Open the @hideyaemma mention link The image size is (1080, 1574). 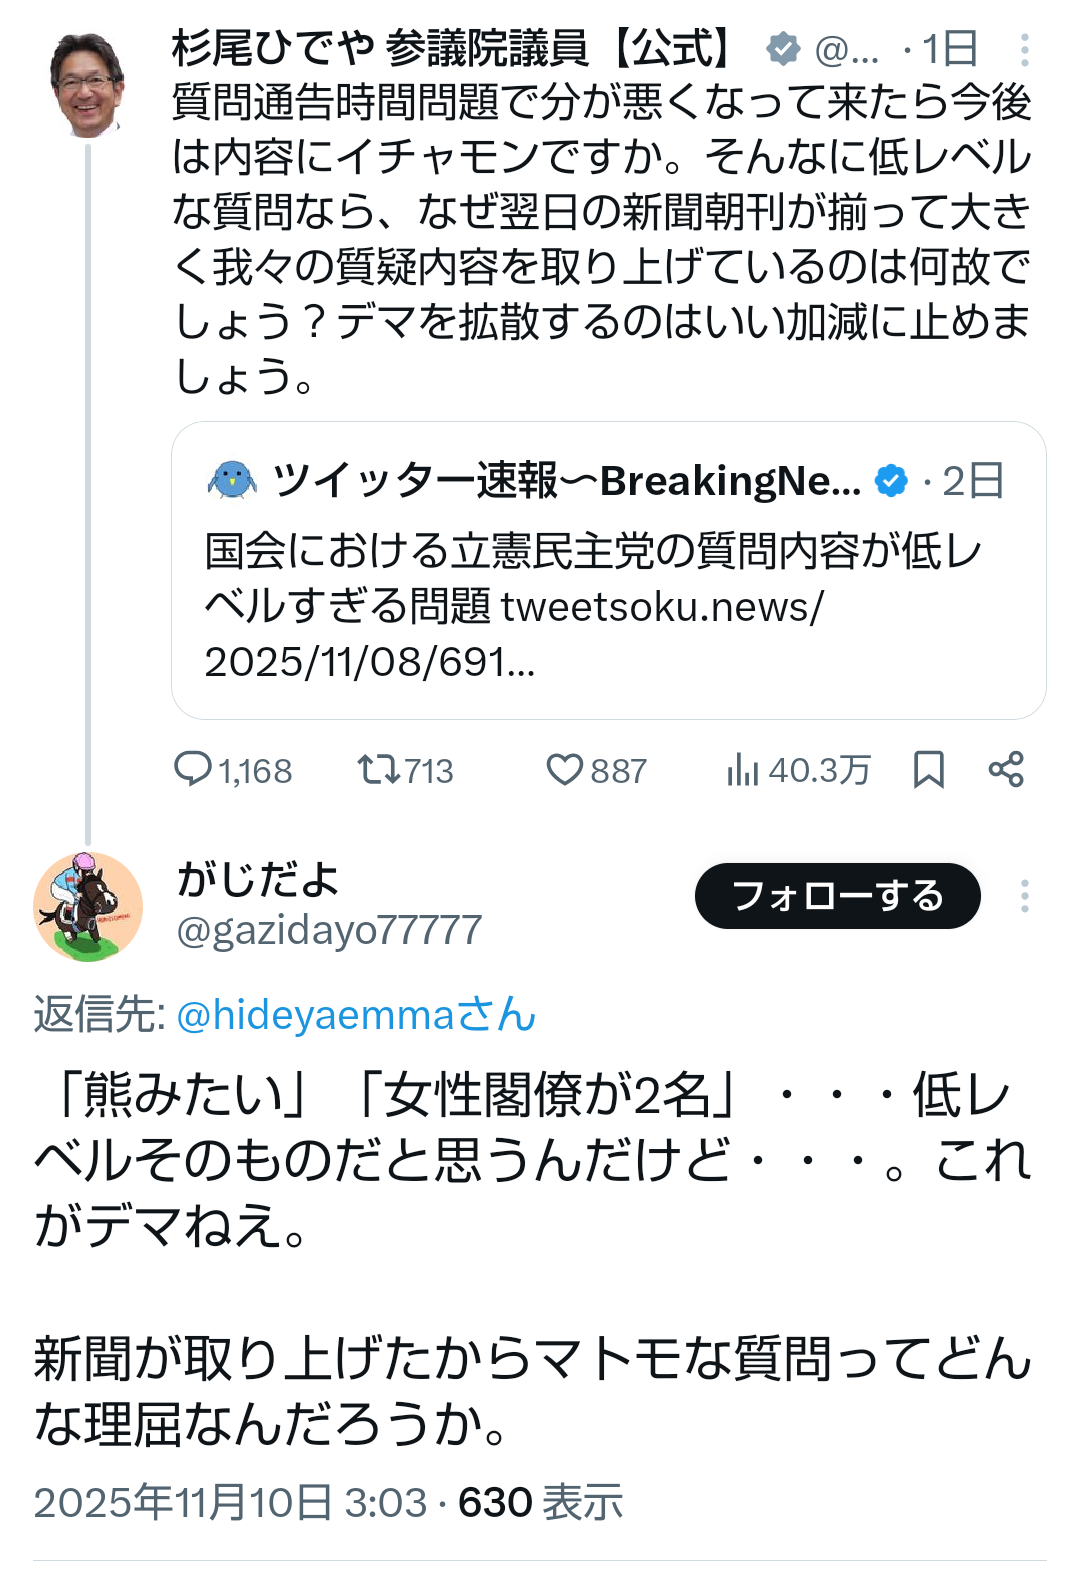click(355, 1015)
